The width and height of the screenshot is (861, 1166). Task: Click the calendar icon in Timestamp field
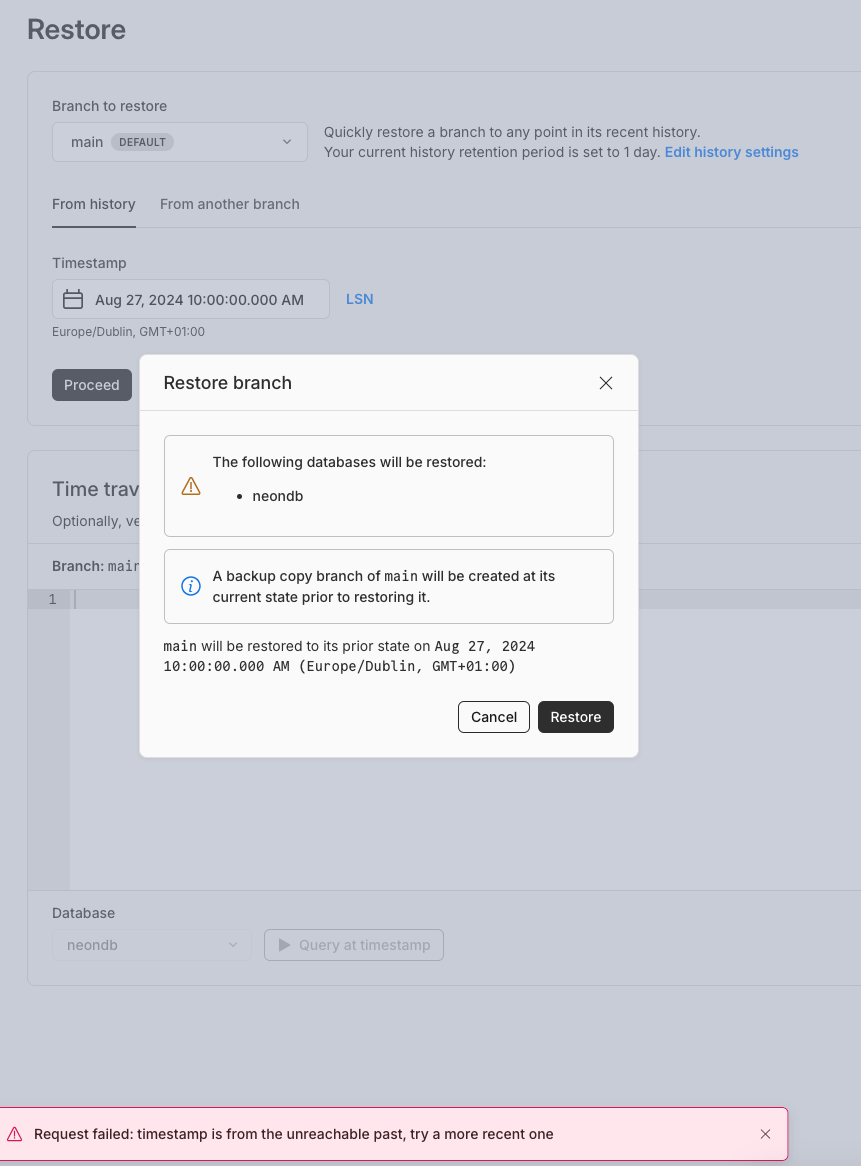(73, 299)
